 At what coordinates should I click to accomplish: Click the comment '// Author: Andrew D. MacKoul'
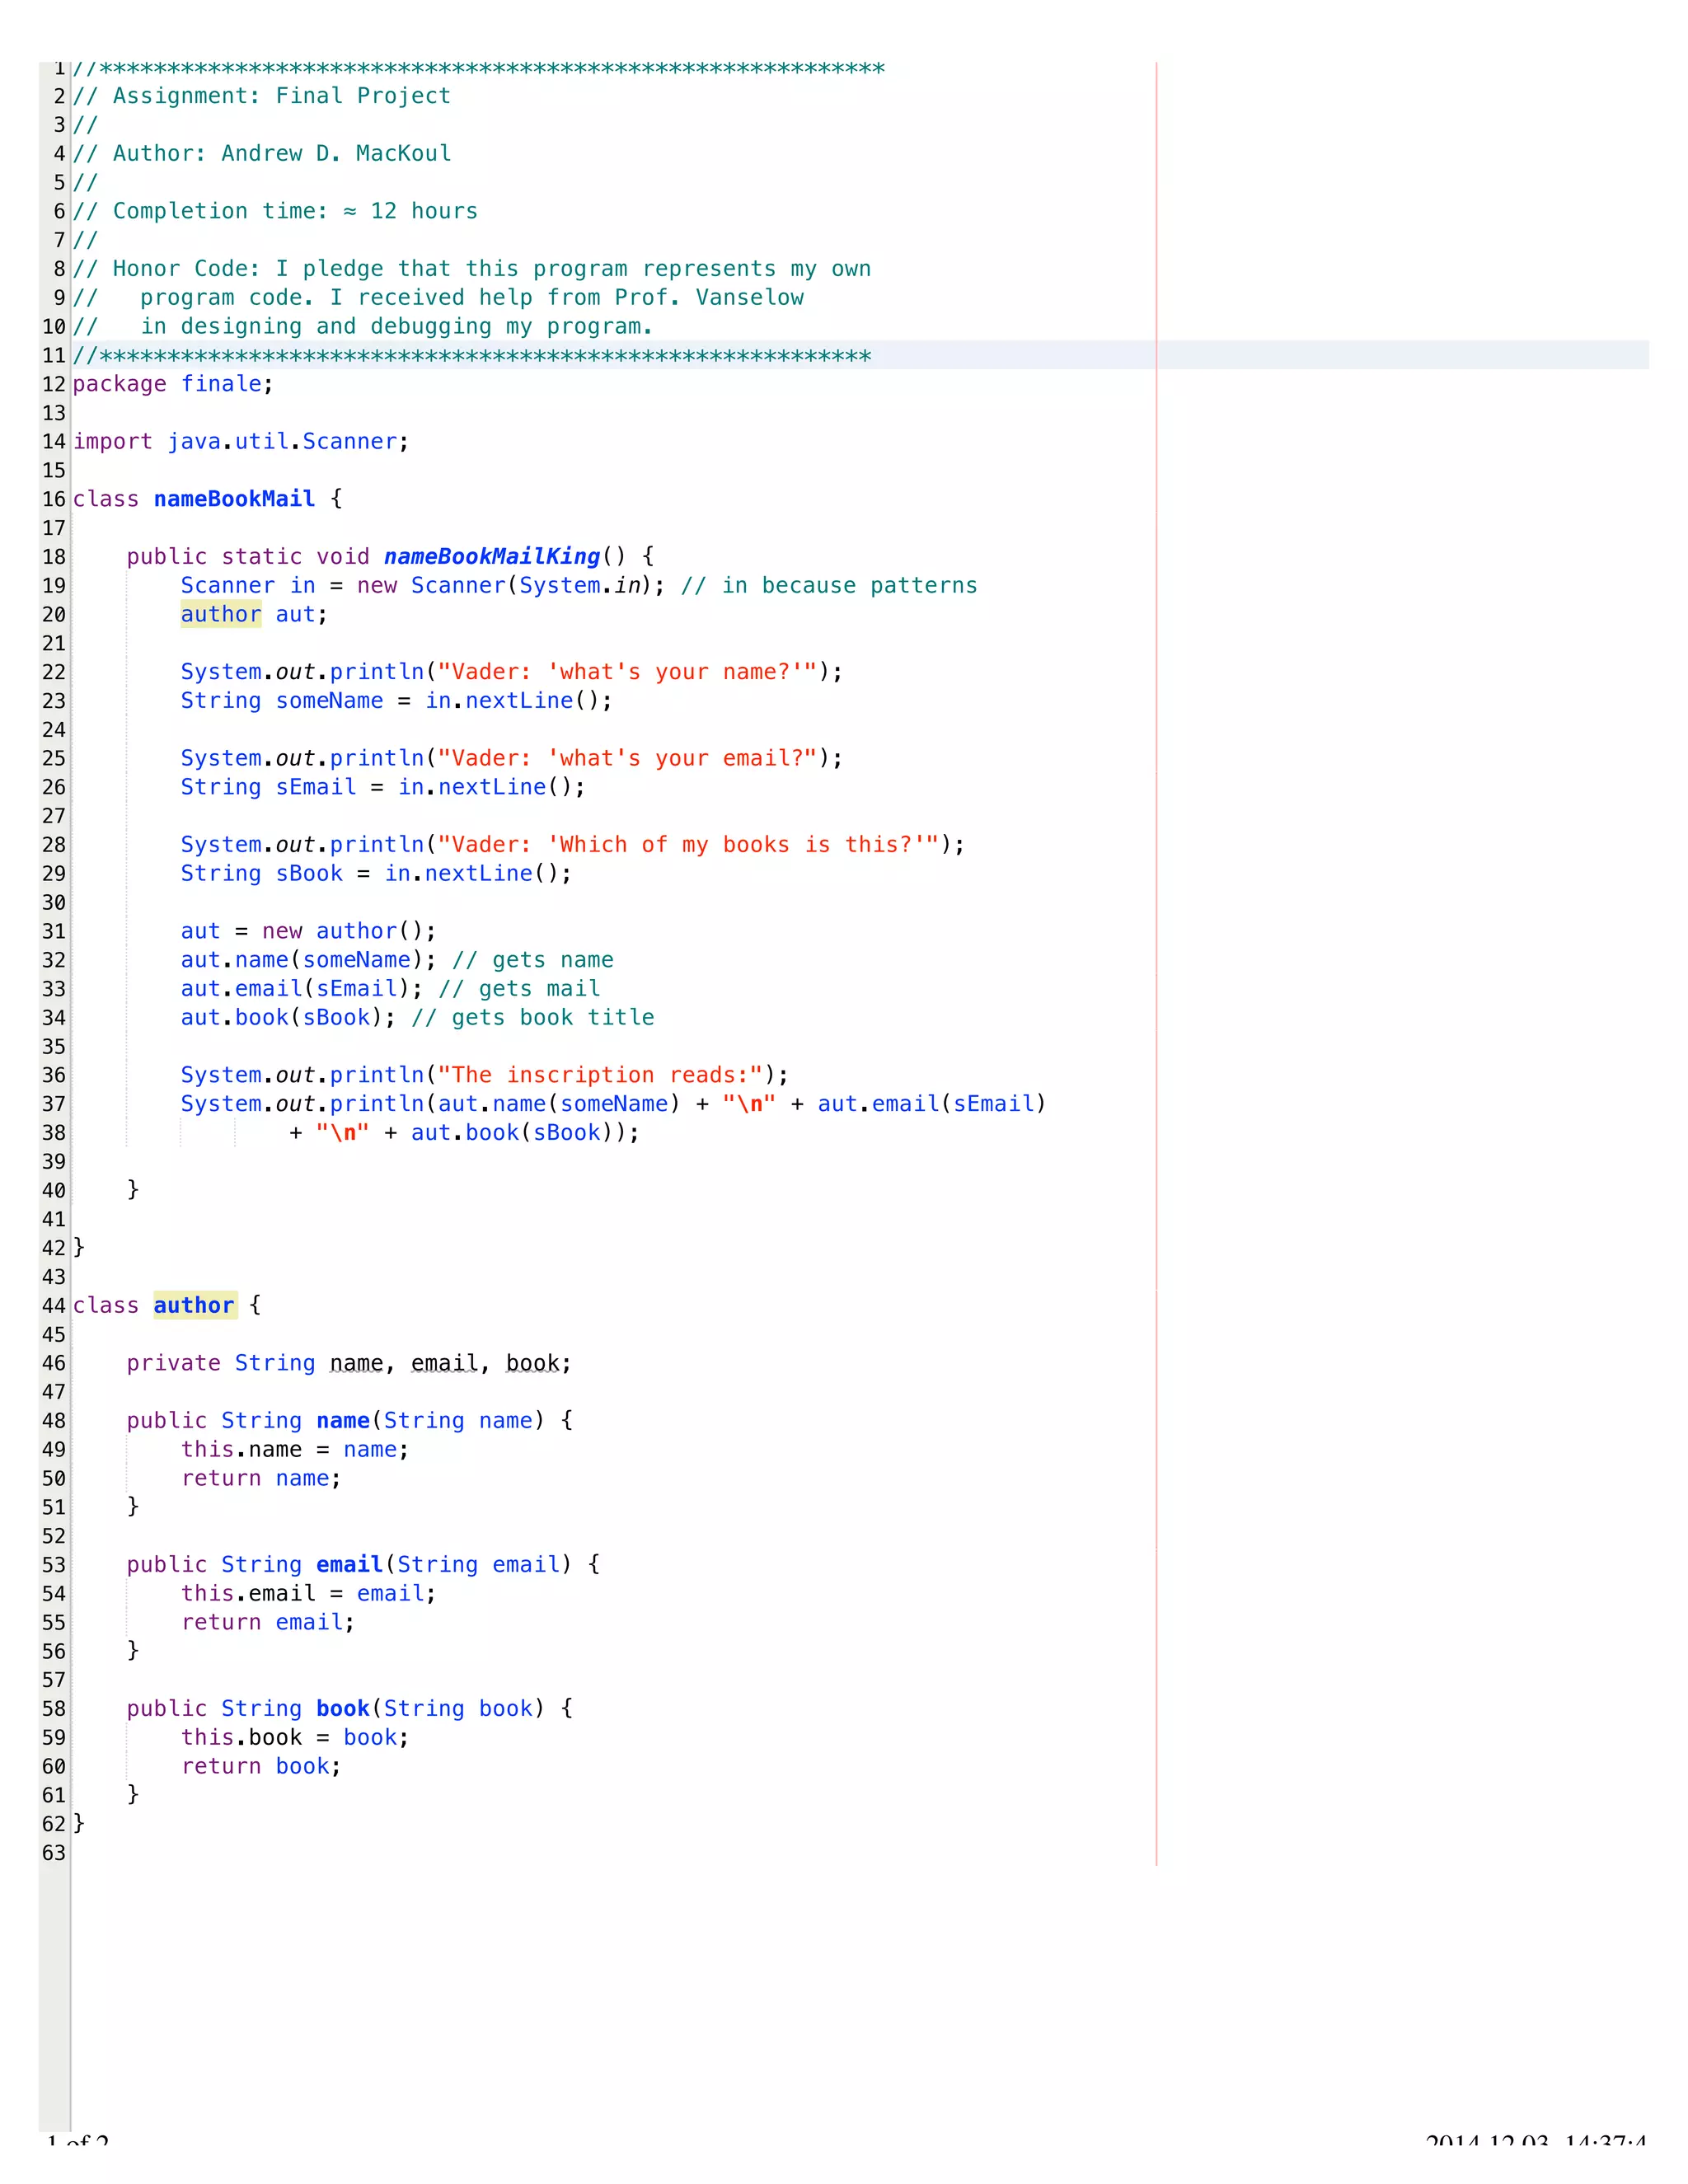(x=261, y=153)
